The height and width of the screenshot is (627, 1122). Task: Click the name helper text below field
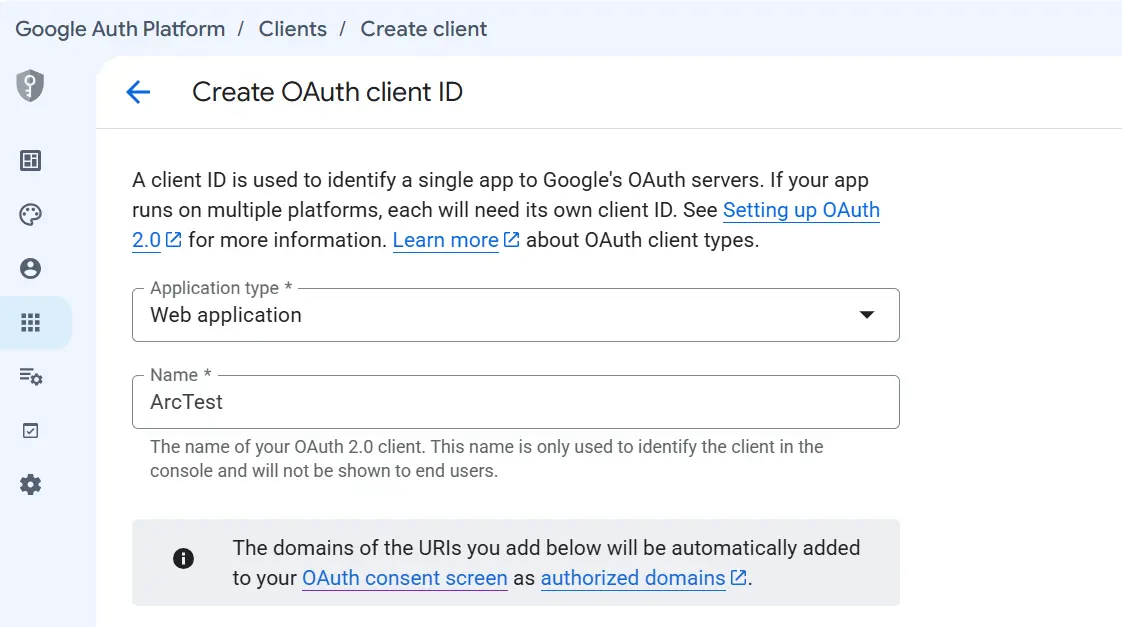[487, 459]
